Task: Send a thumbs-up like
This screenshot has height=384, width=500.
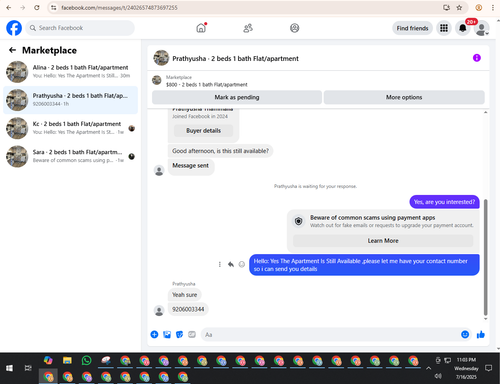Action: [x=481, y=334]
